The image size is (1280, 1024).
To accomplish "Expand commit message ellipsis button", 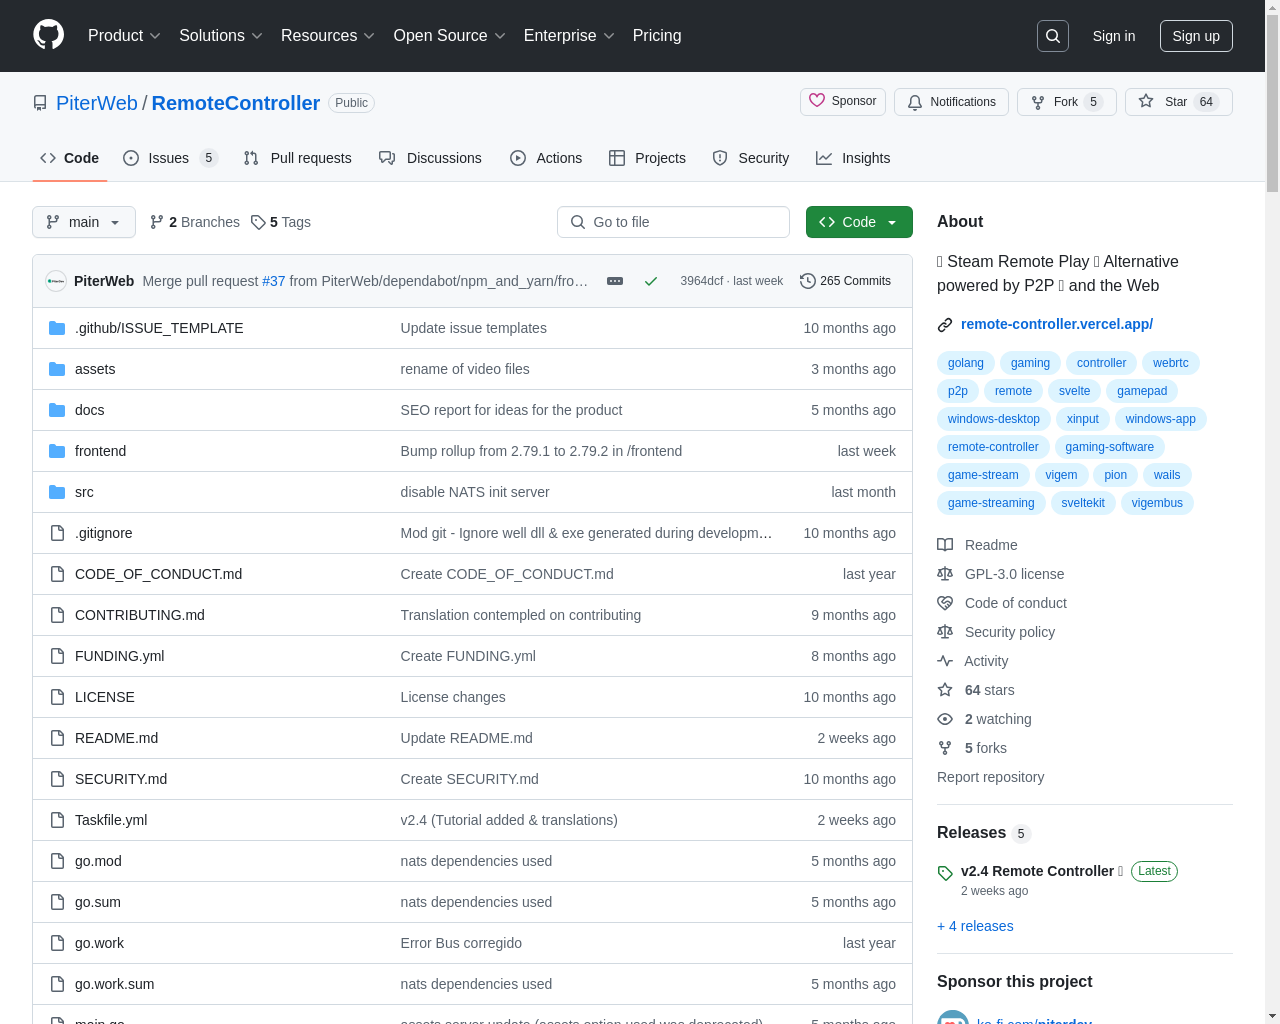I will pos(615,281).
